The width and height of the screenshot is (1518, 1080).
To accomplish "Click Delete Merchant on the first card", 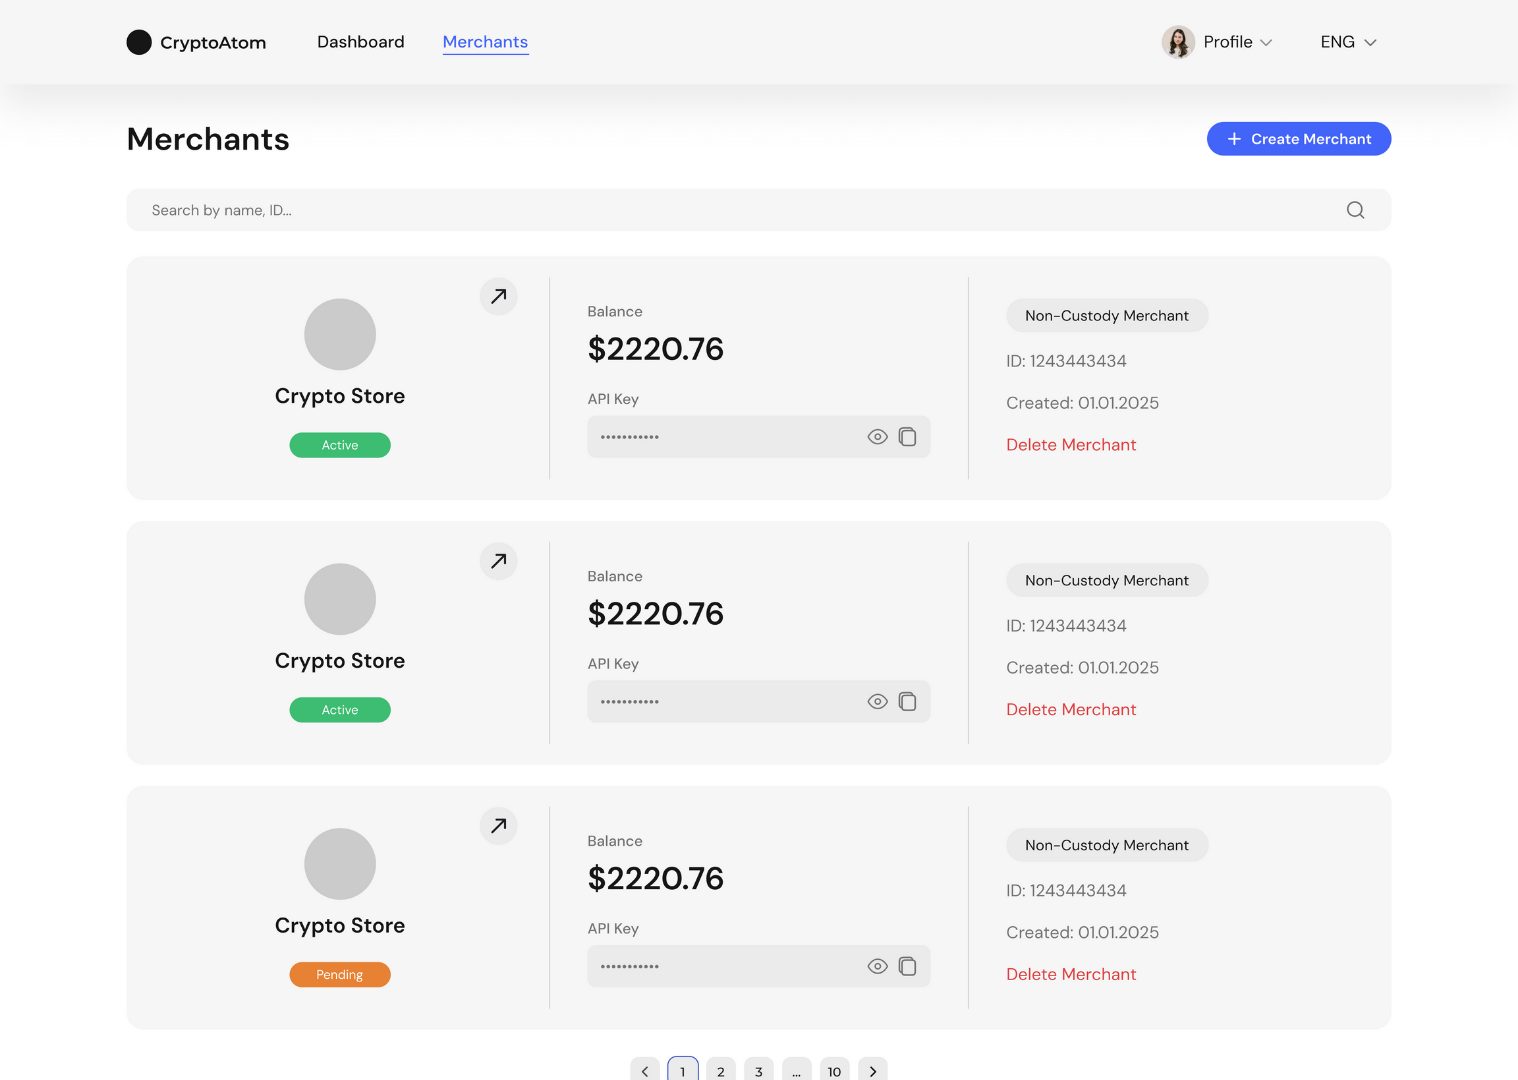I will coord(1070,445).
